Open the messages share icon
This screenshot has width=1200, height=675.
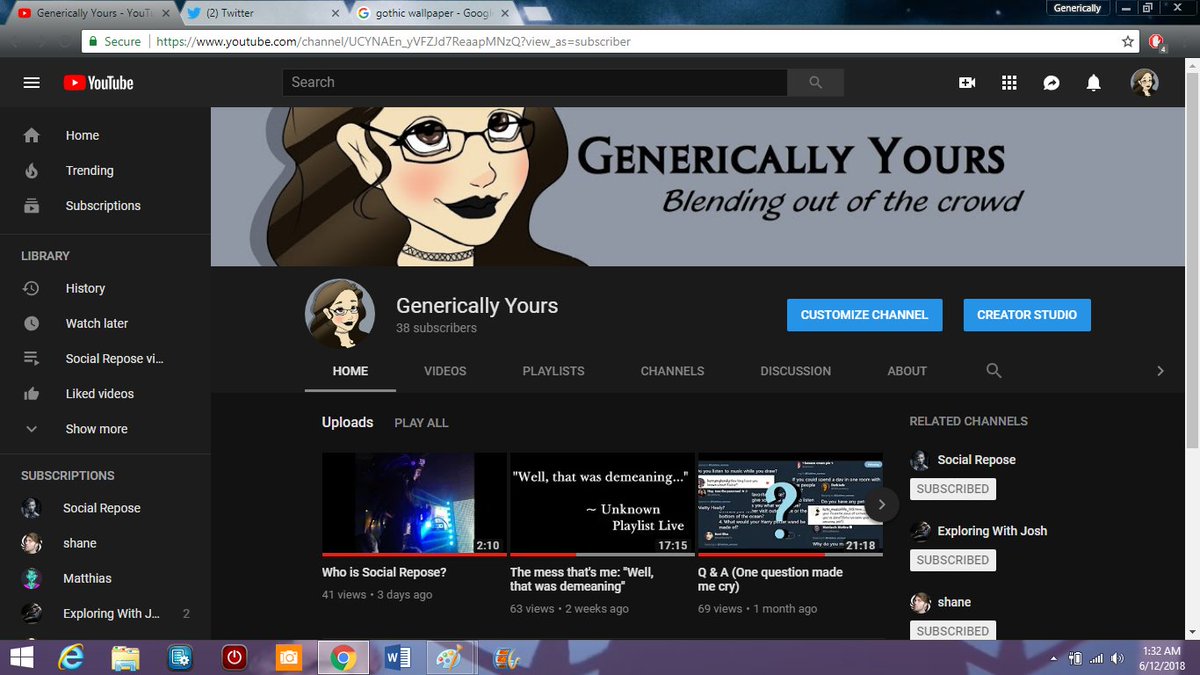(1051, 83)
